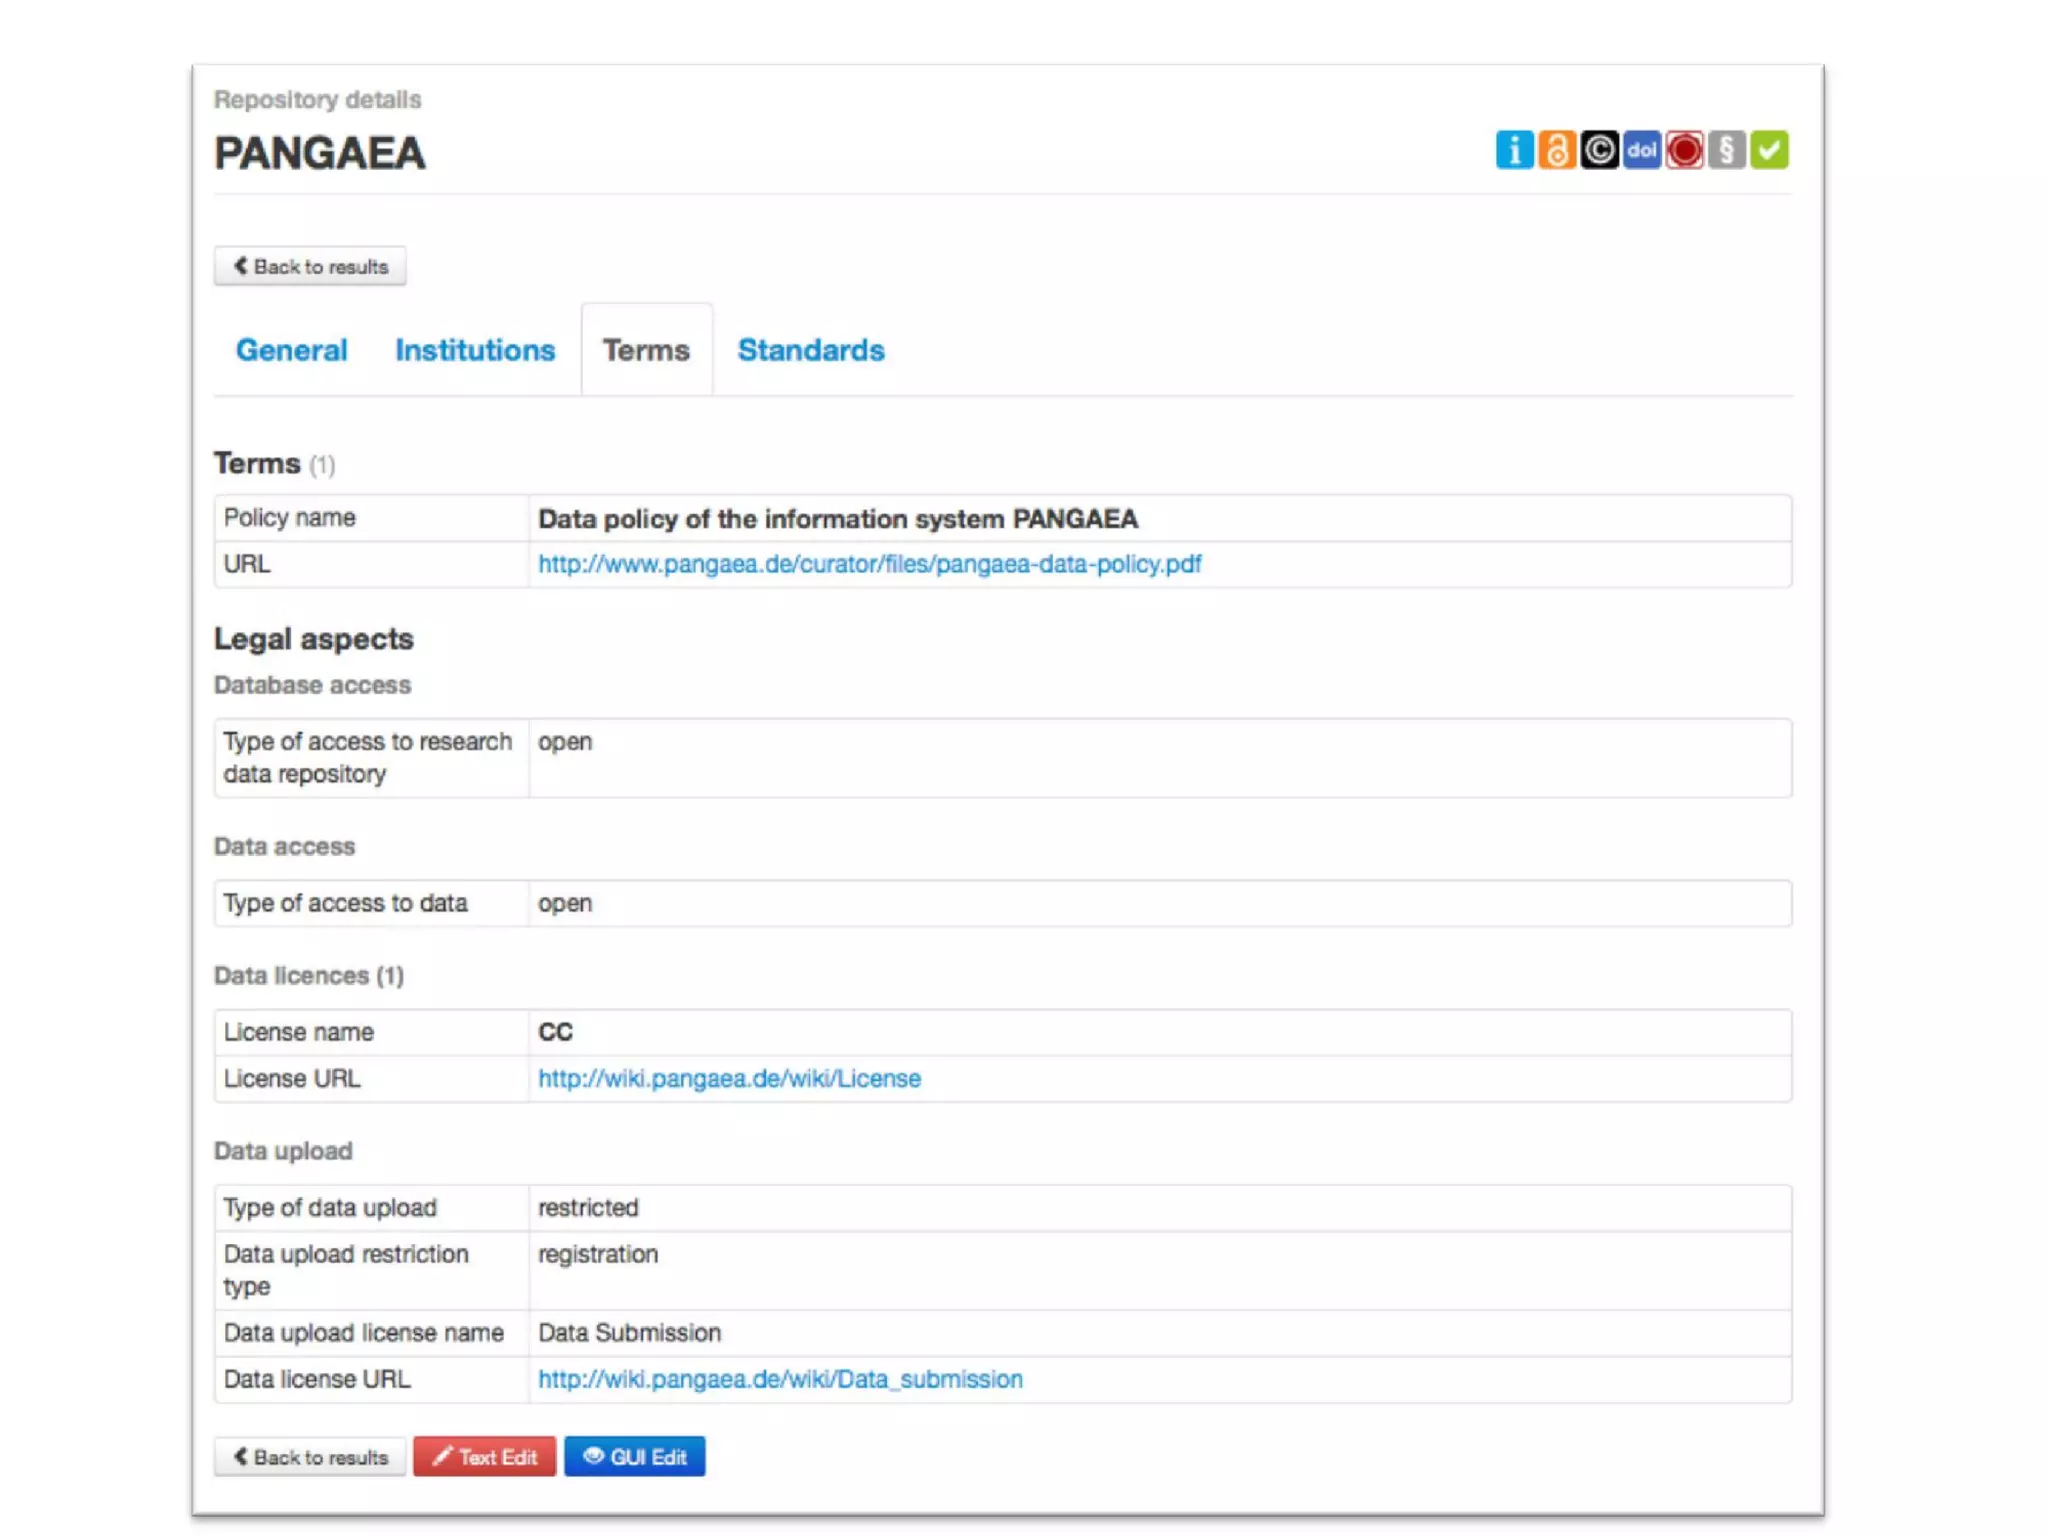Select the Terms tab
2048x1536 pixels.
(645, 350)
